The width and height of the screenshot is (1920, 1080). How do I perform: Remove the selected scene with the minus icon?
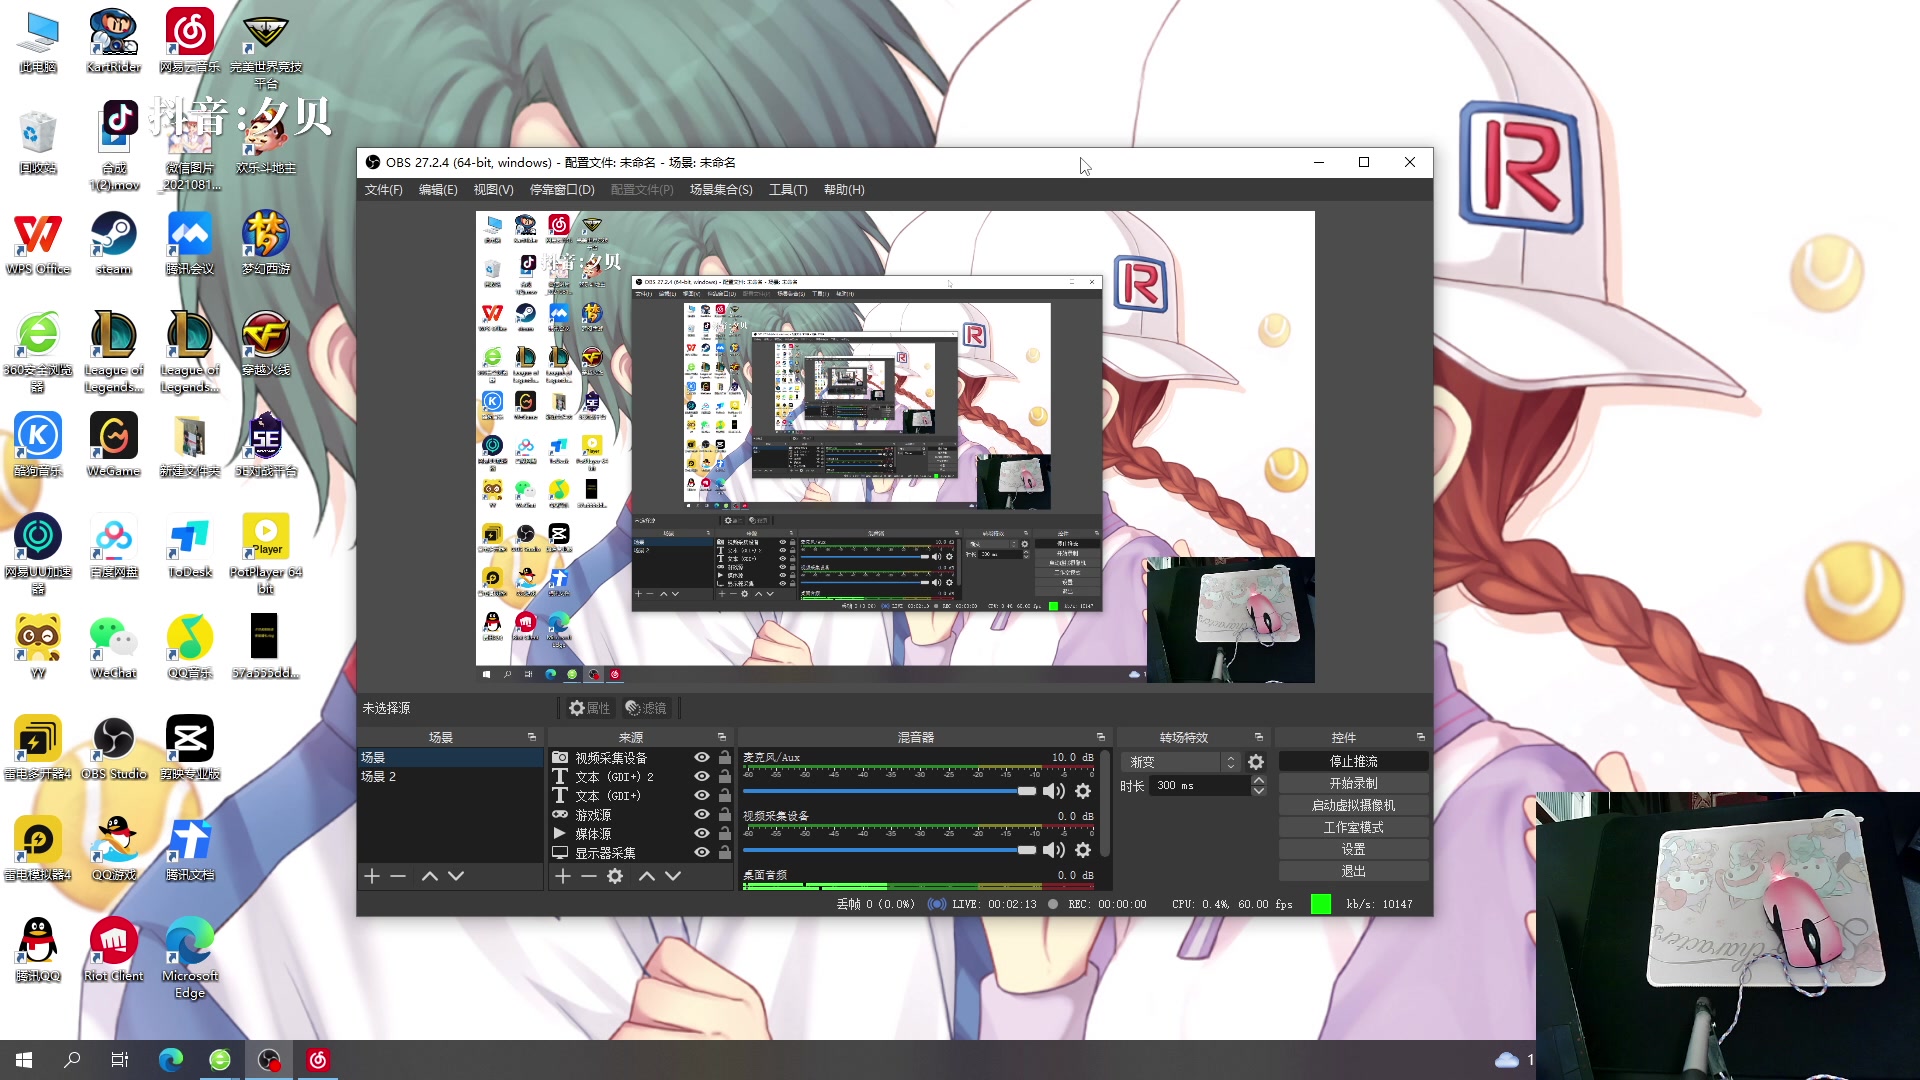point(398,876)
